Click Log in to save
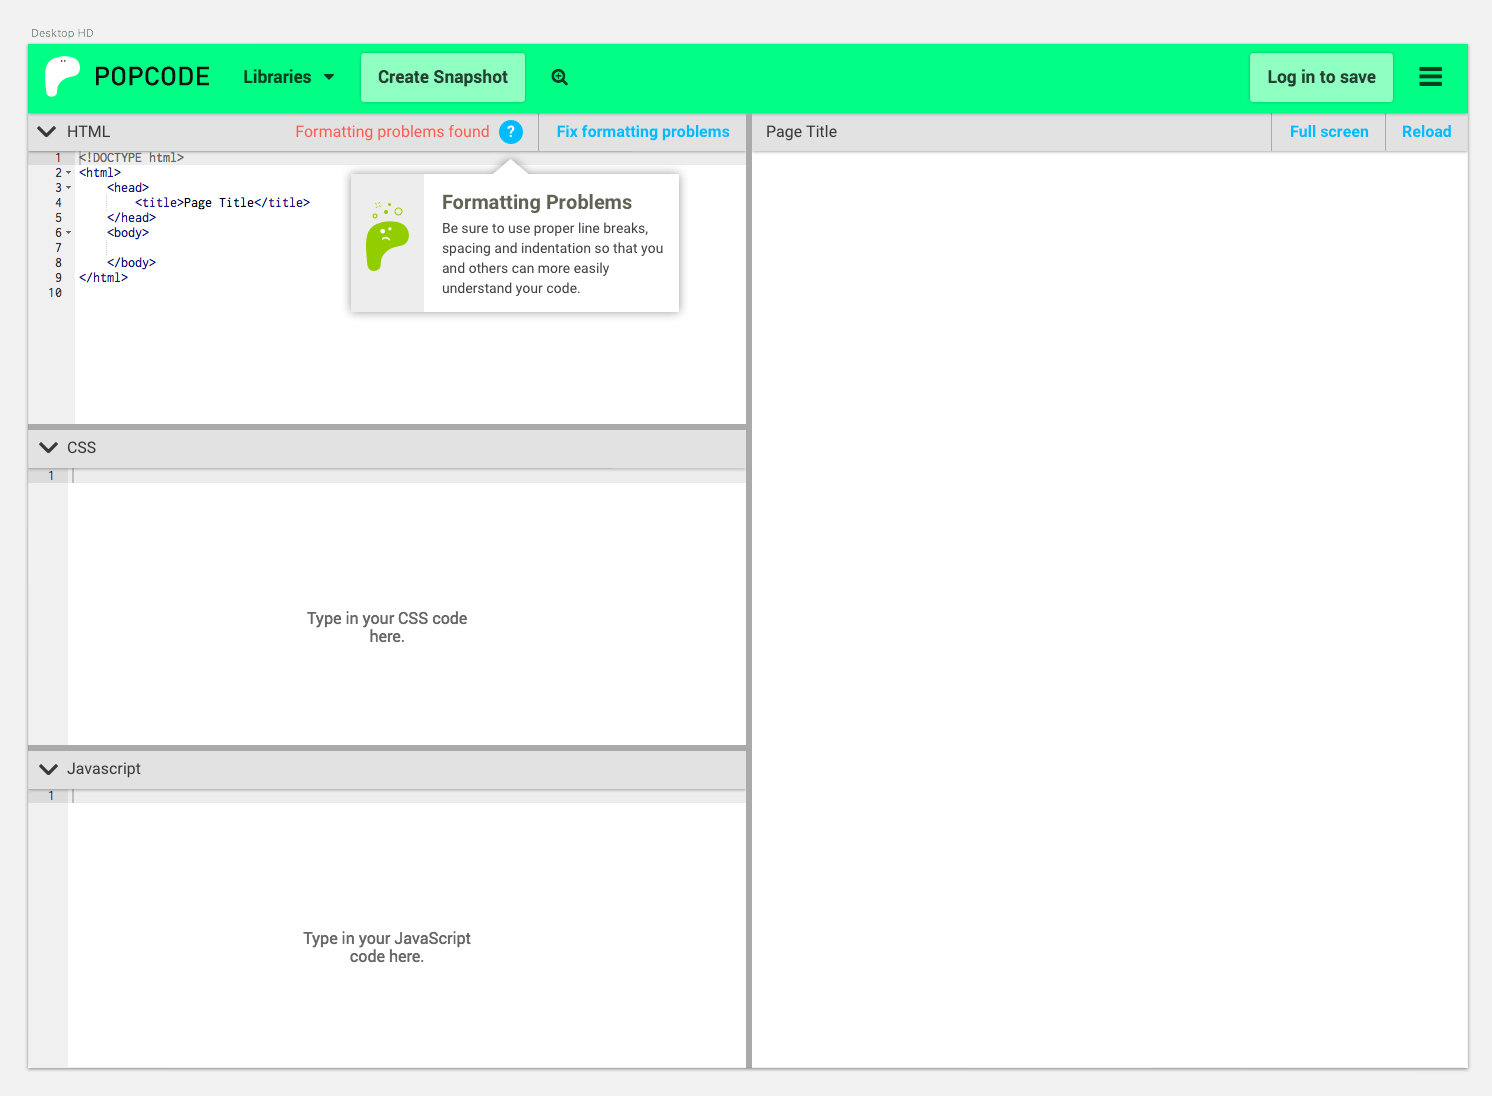Viewport: 1492px width, 1096px height. 1321,76
